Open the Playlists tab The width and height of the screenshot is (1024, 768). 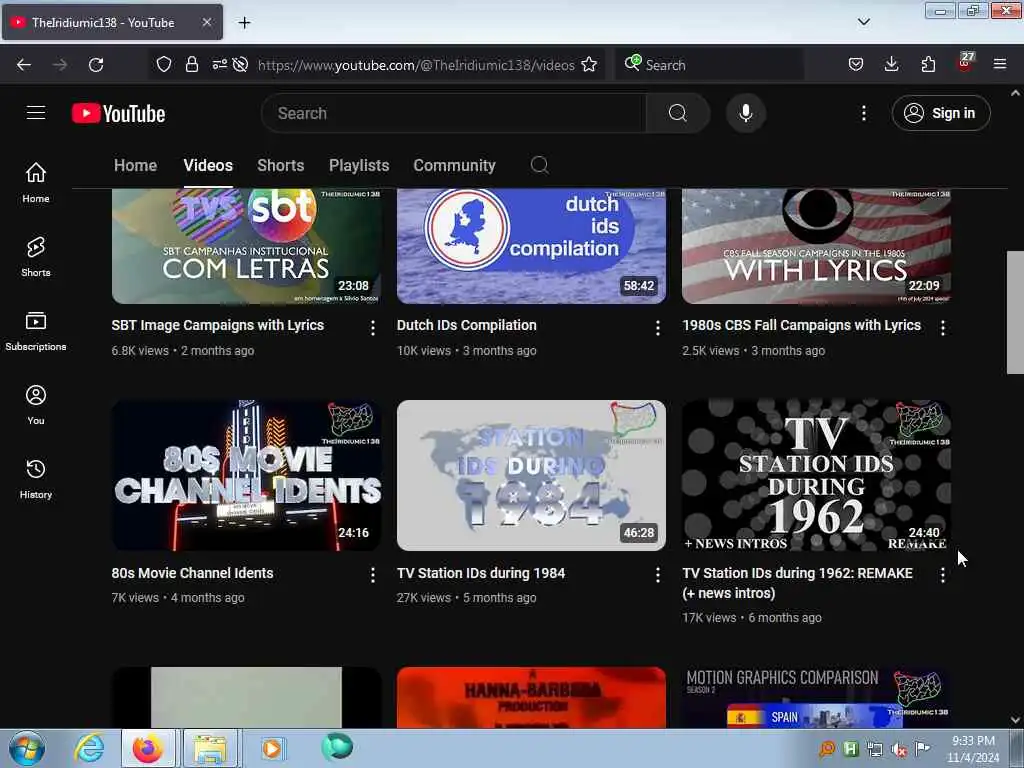pos(359,165)
